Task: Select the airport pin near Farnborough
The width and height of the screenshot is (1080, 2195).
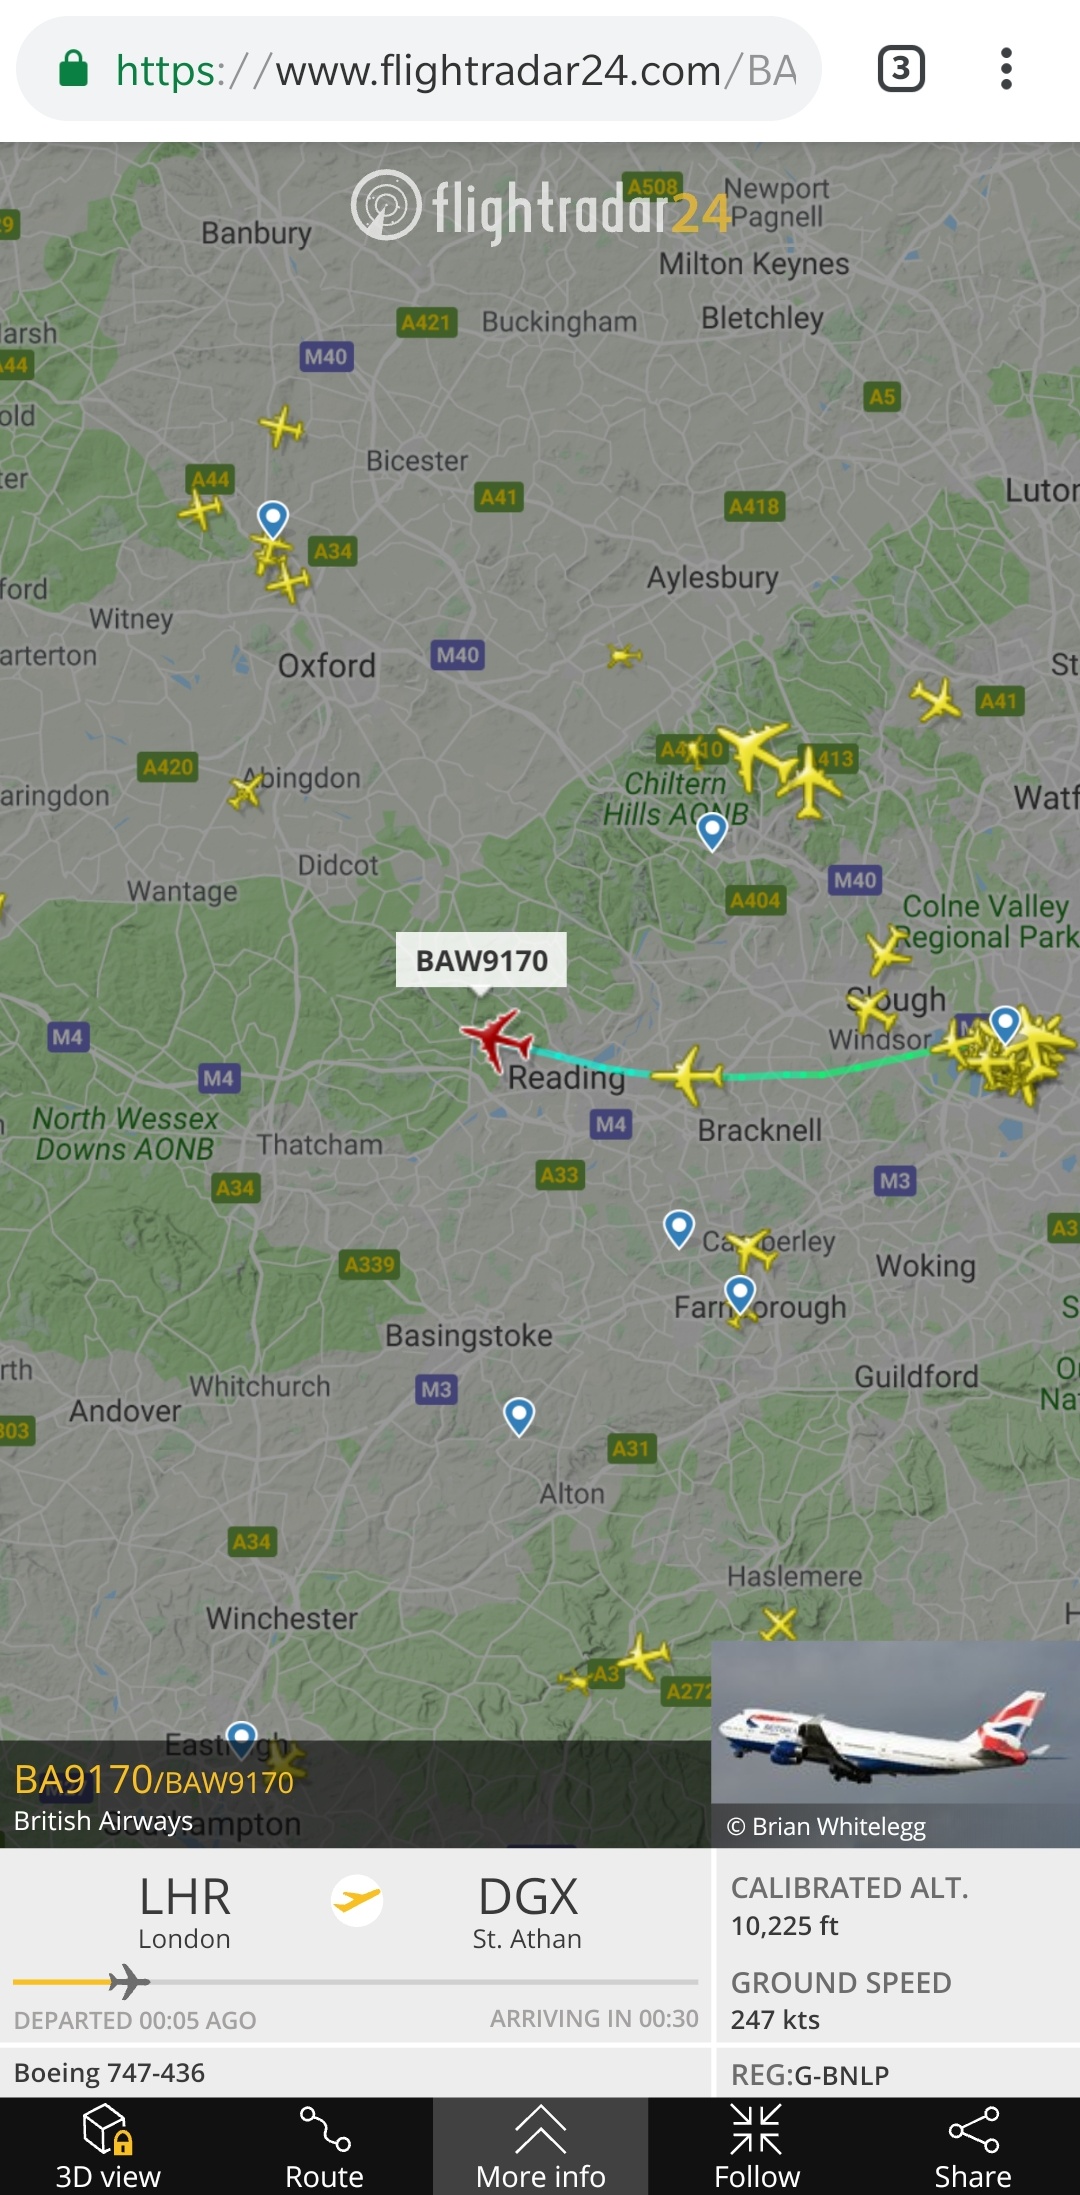Action: coord(740,1295)
